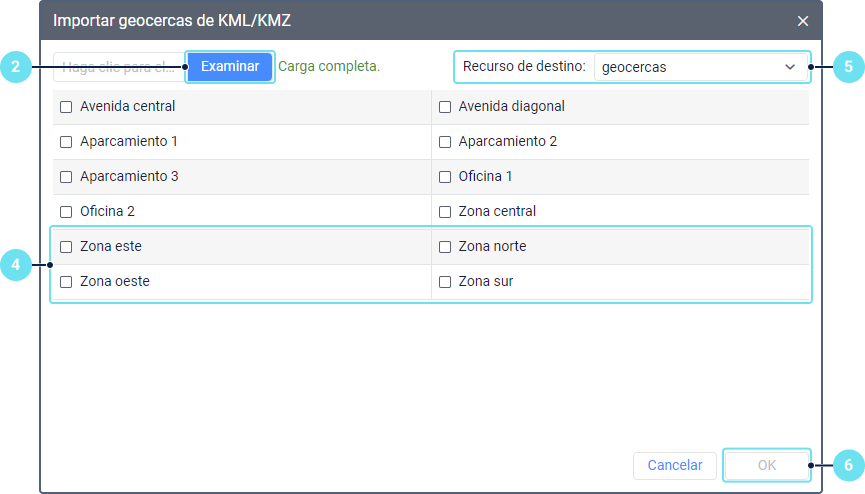This screenshot has height=494, width=865.
Task: Click the file path input field
Action: [118, 67]
